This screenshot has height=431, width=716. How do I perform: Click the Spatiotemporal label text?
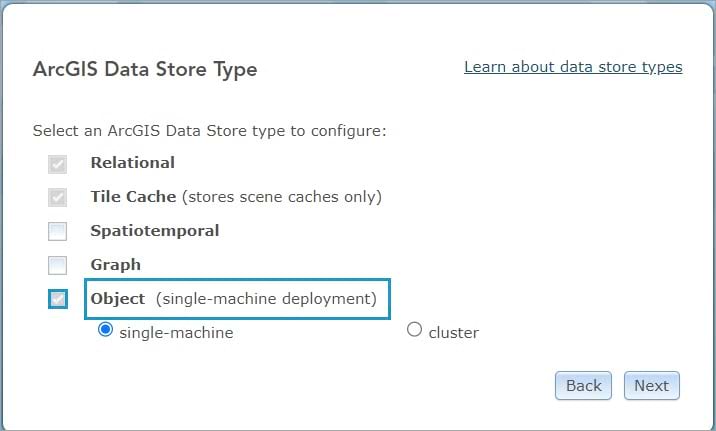coord(155,231)
